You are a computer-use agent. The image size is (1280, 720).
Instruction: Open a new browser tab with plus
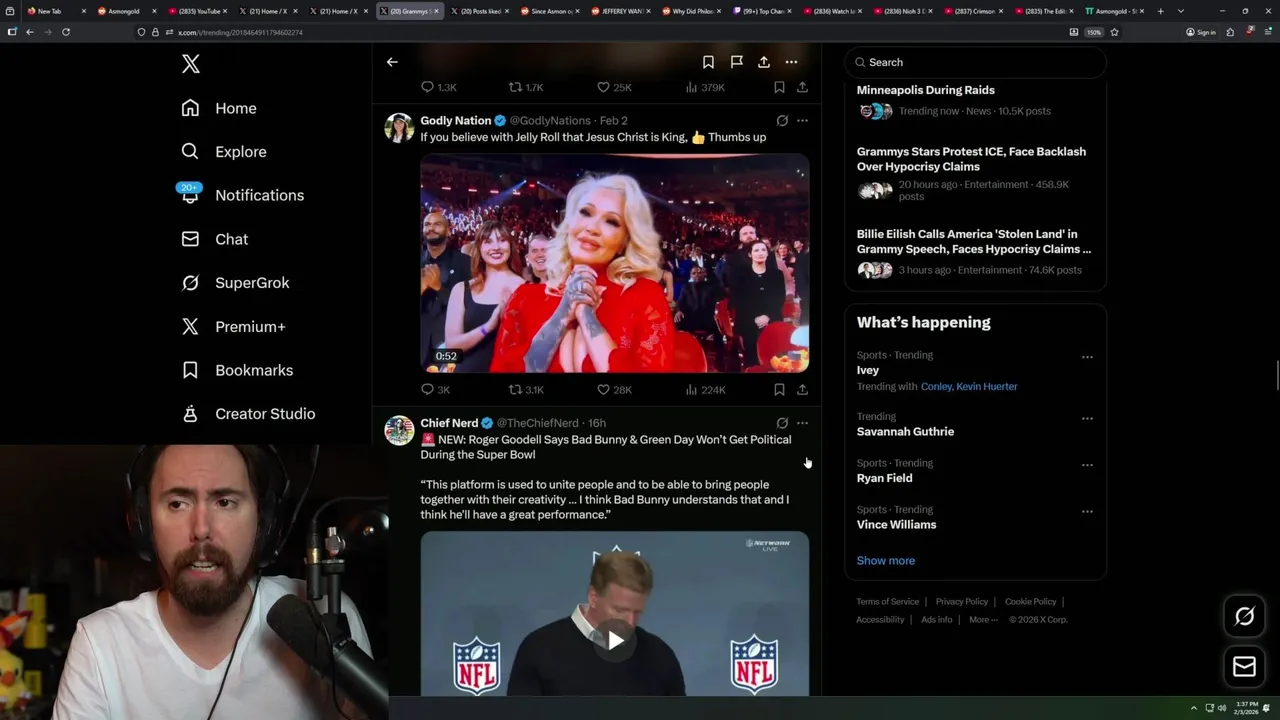(1160, 11)
